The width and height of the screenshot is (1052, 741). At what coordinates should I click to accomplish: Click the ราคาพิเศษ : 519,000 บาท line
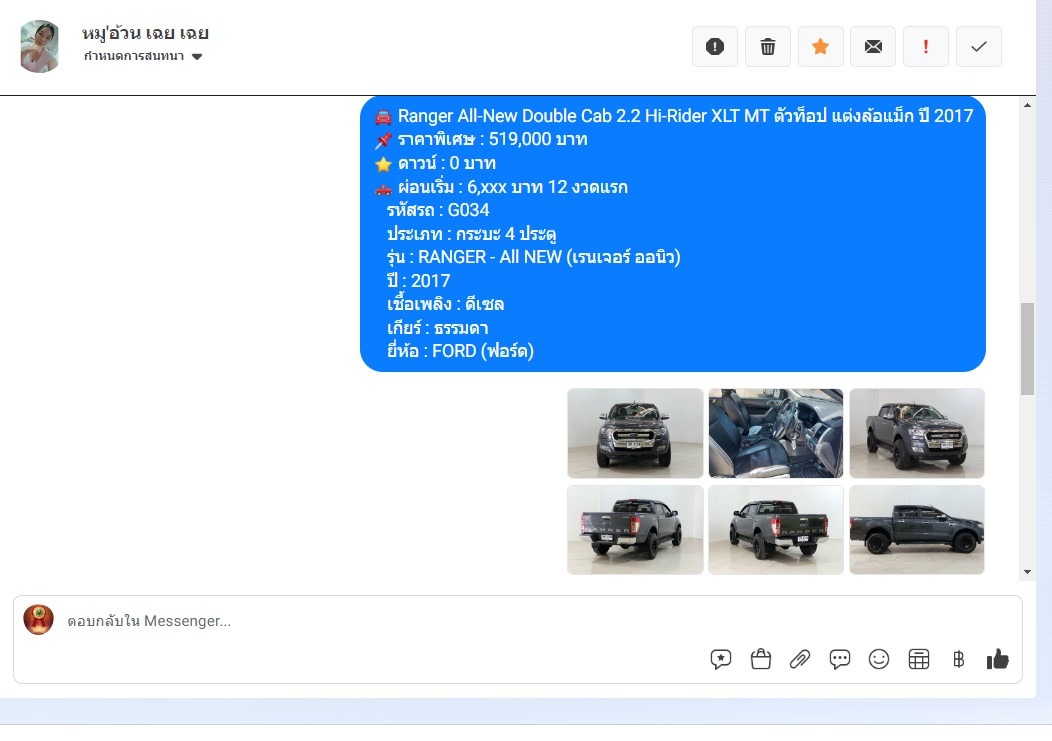click(x=481, y=139)
